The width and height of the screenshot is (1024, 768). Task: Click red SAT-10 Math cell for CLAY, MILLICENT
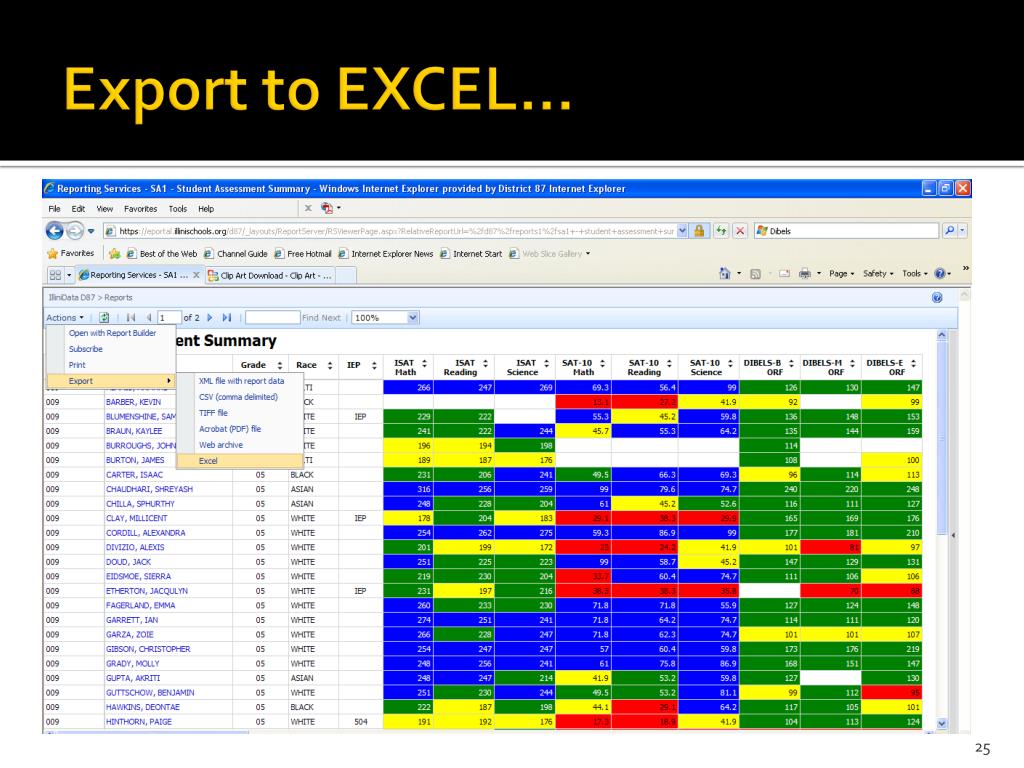583,519
